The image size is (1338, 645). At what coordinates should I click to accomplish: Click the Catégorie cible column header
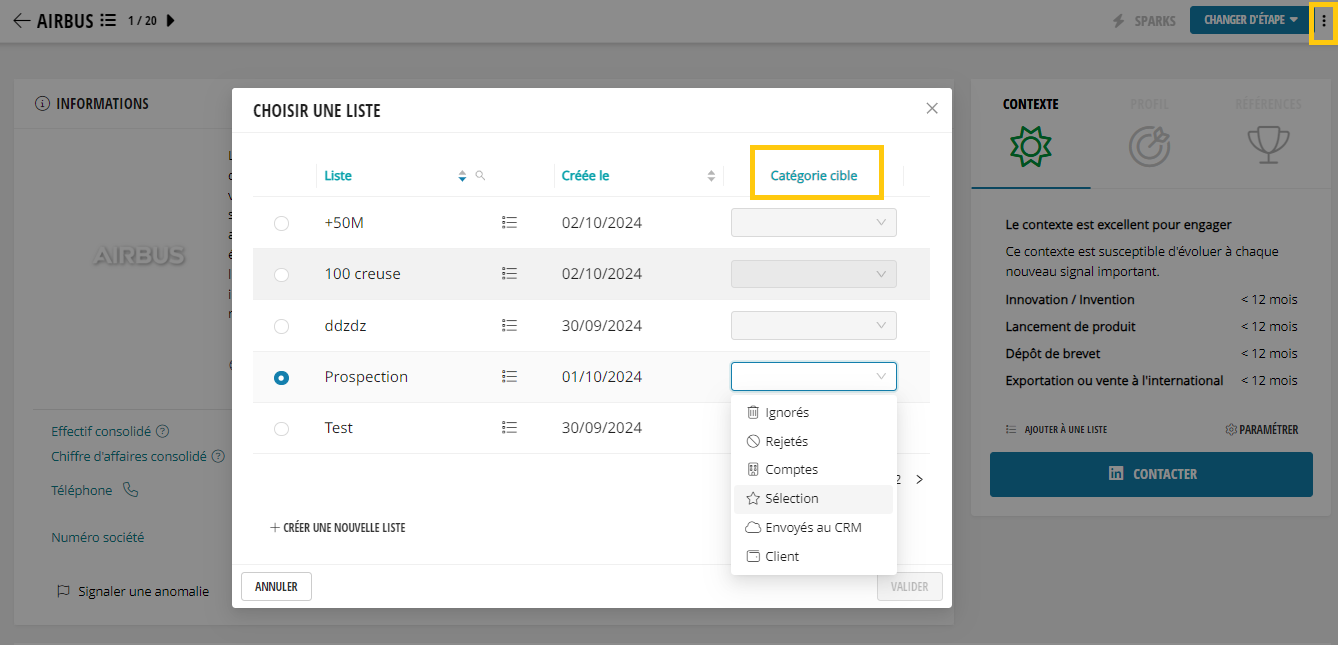point(814,175)
